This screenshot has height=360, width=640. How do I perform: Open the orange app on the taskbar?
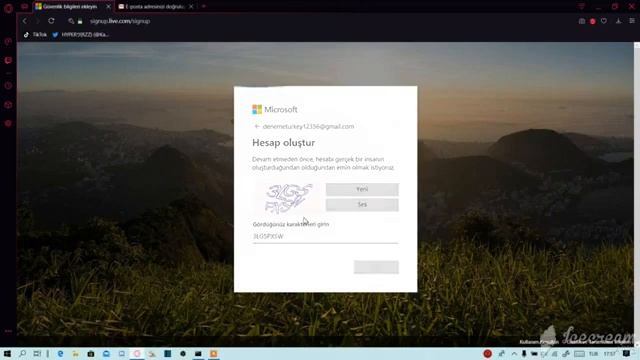point(213,353)
